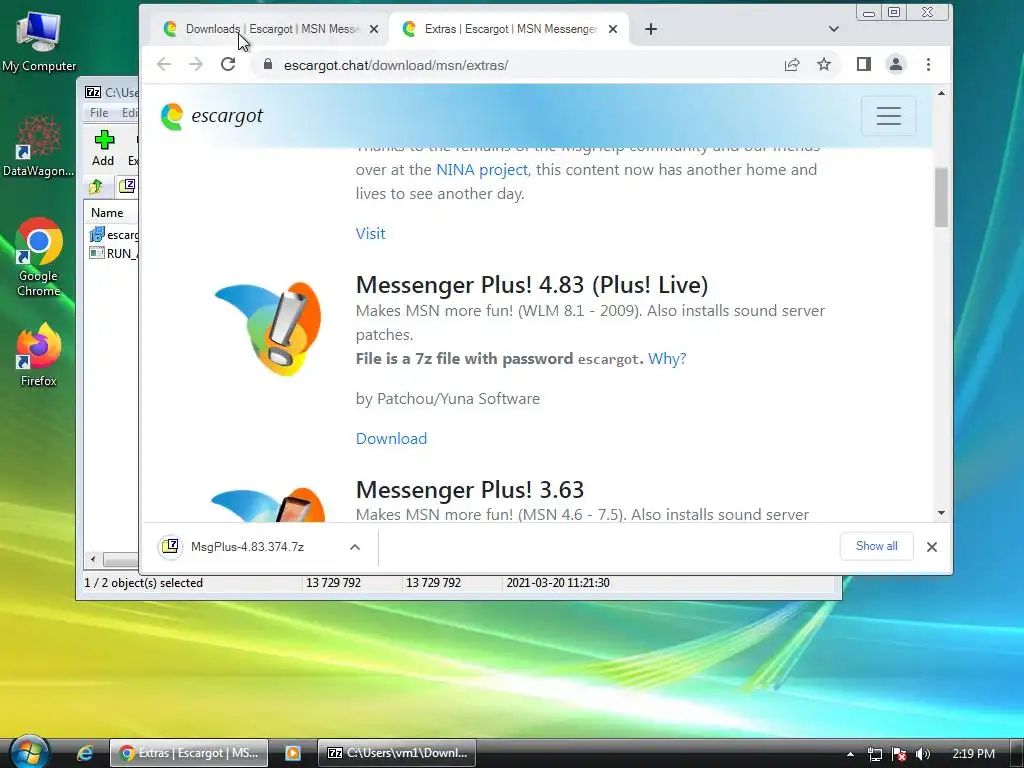Open a new Chrome tab with plus button
Screen dimensions: 1024x768
pyautogui.click(x=650, y=29)
